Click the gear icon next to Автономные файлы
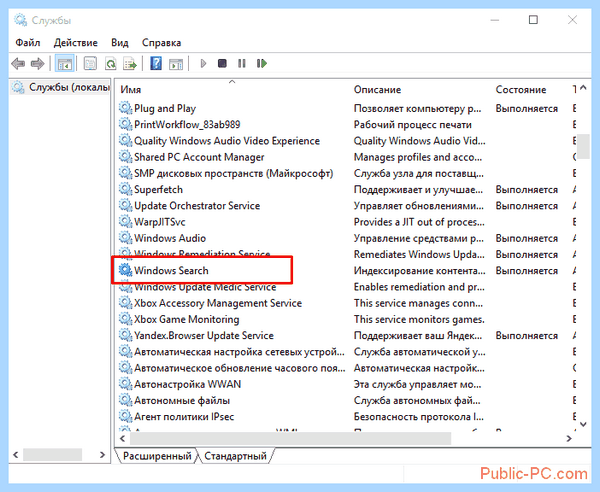 tap(125, 400)
